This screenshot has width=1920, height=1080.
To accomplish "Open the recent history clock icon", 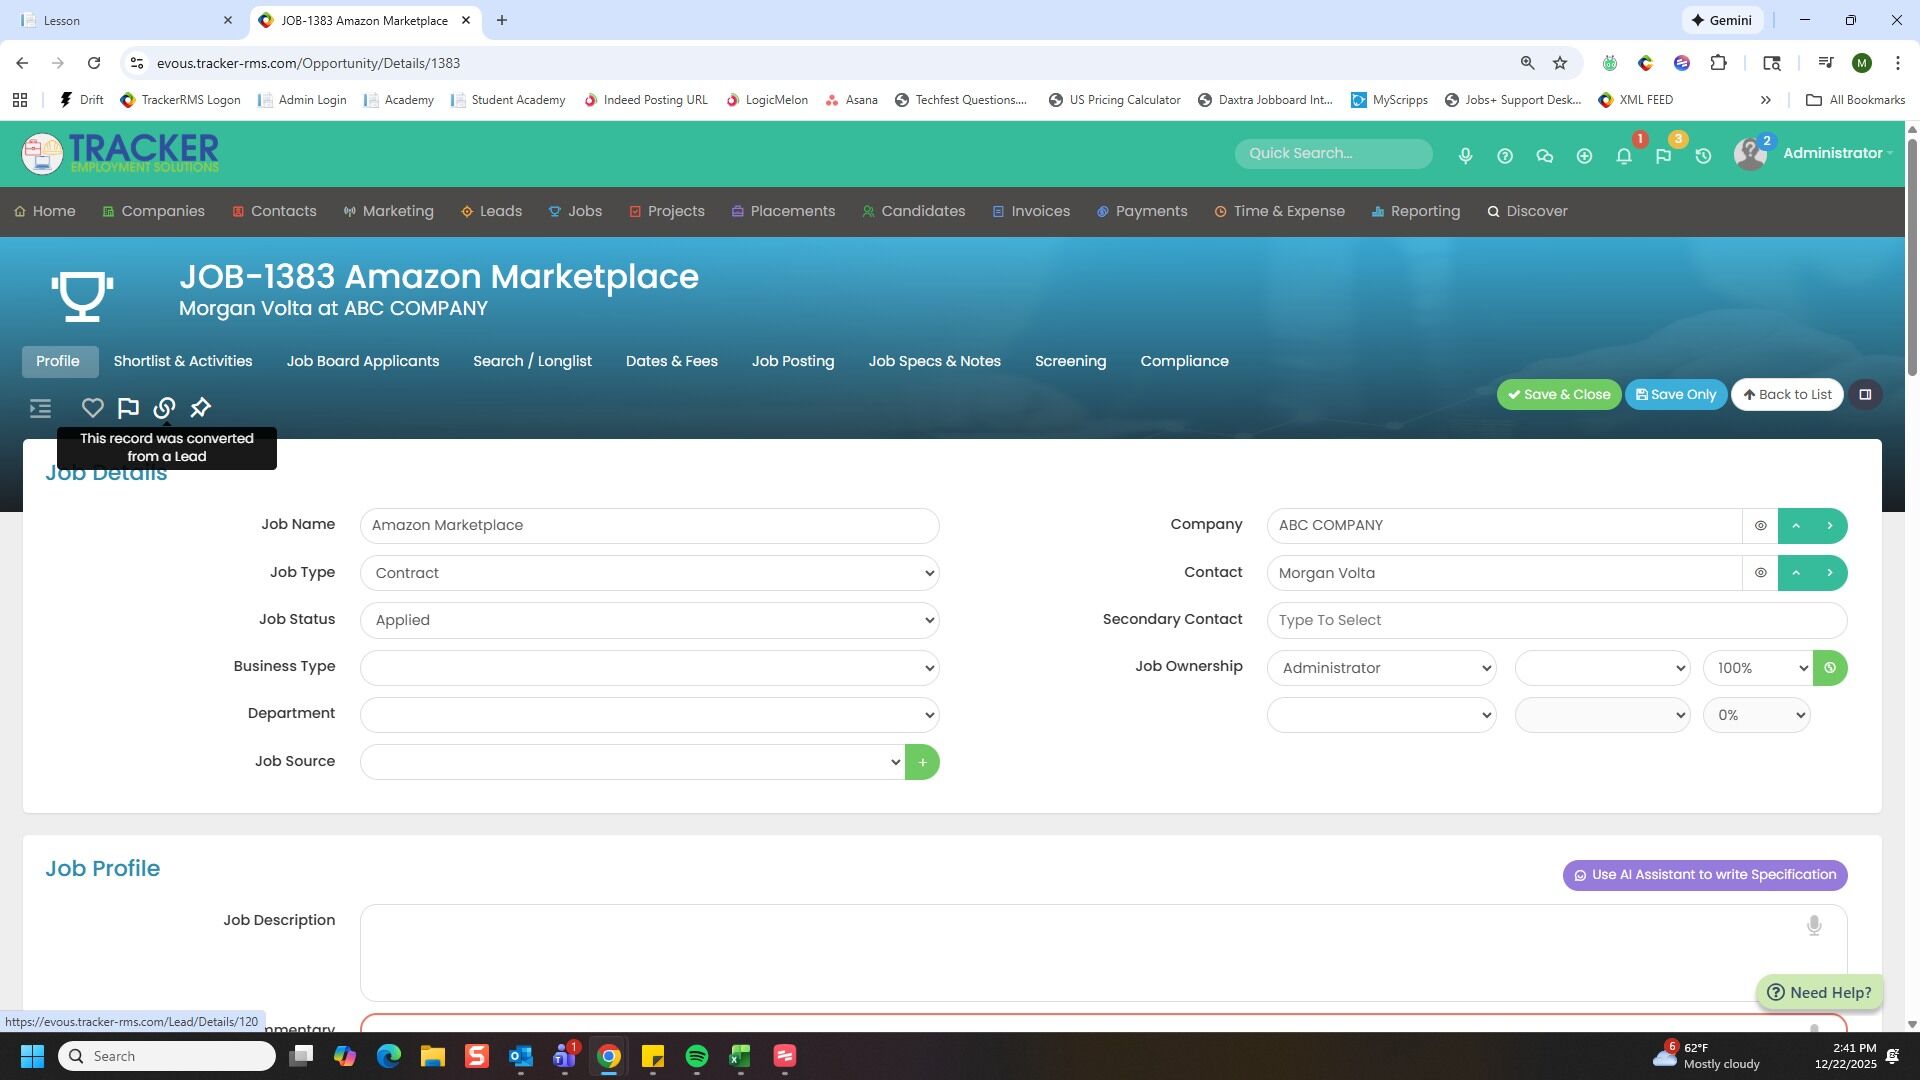I will pos(1703,156).
